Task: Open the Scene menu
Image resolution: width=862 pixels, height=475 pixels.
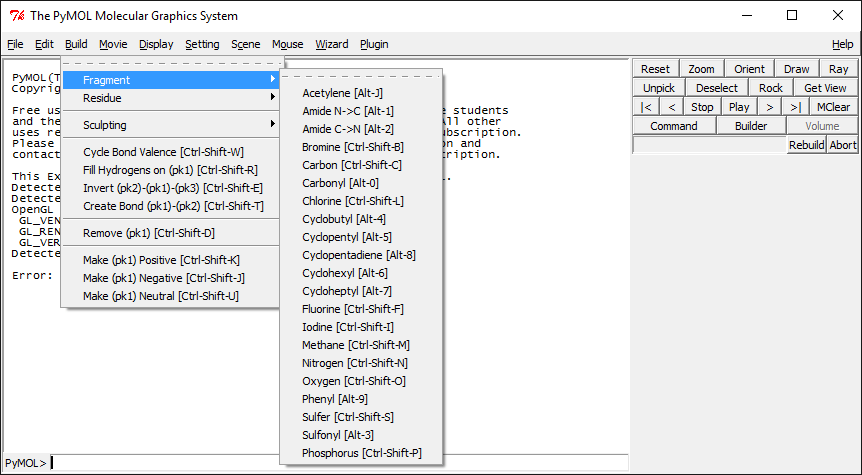Action: (246, 45)
